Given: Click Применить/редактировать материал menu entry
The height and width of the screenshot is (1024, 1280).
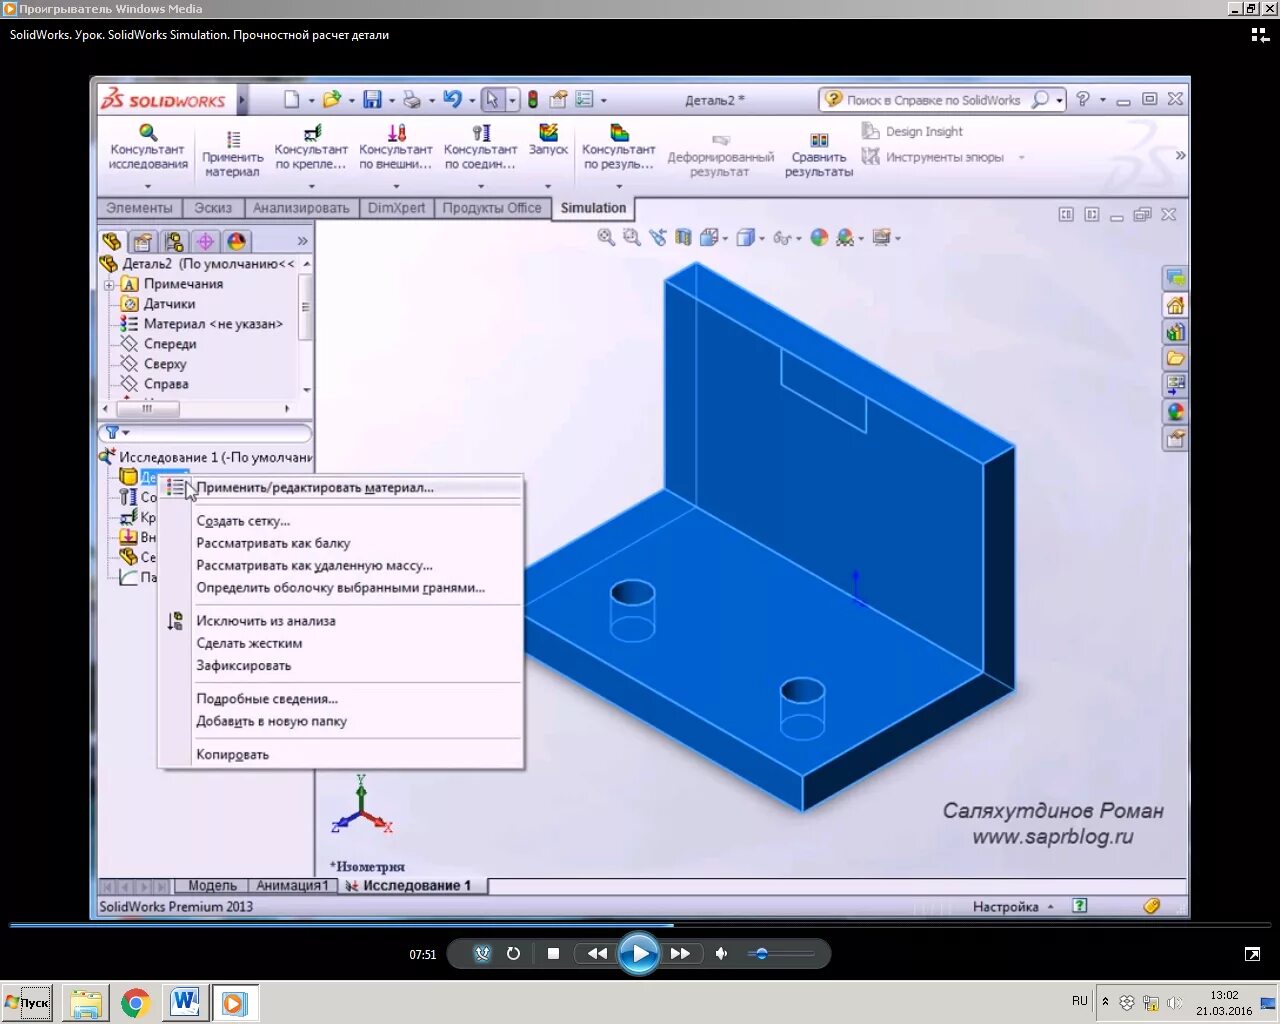Looking at the screenshot, I should (315, 487).
